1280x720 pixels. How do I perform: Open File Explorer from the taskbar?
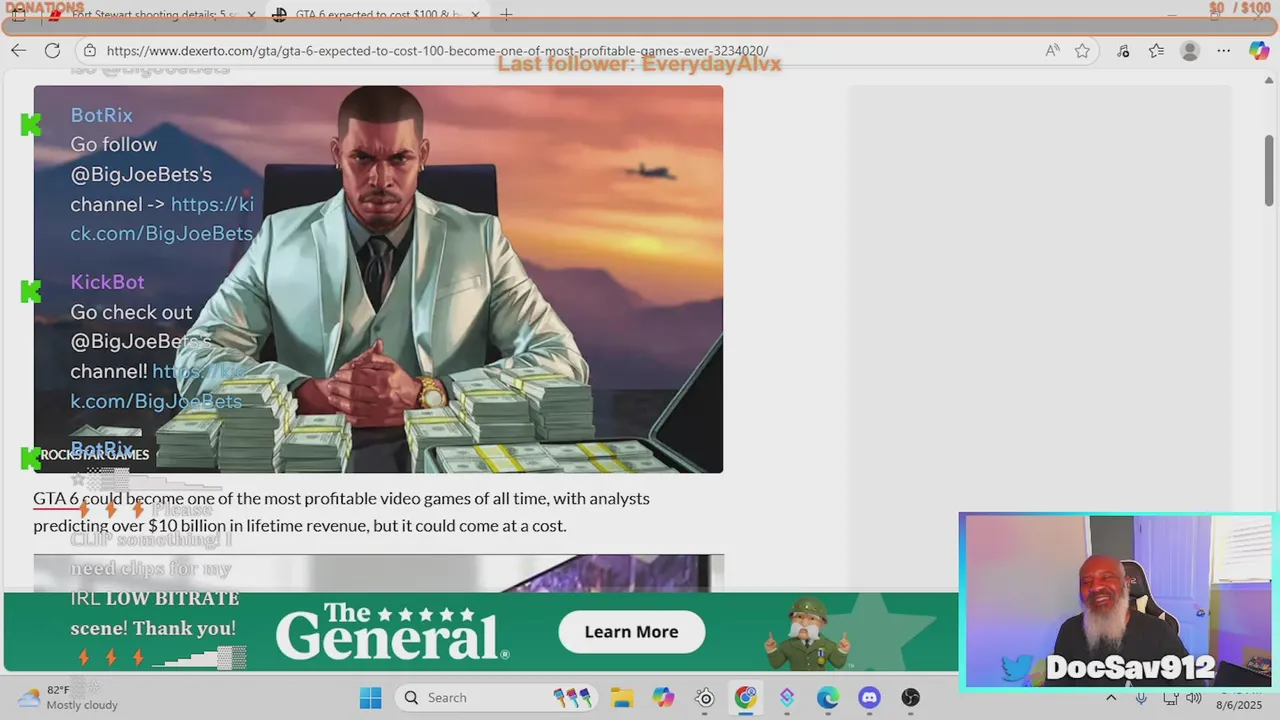(622, 698)
